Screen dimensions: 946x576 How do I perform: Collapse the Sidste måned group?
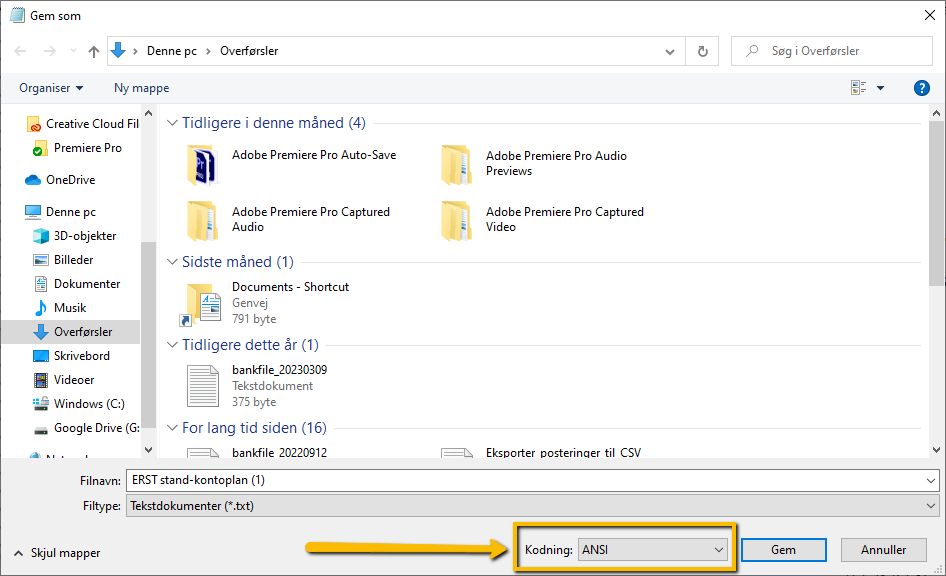(173, 262)
